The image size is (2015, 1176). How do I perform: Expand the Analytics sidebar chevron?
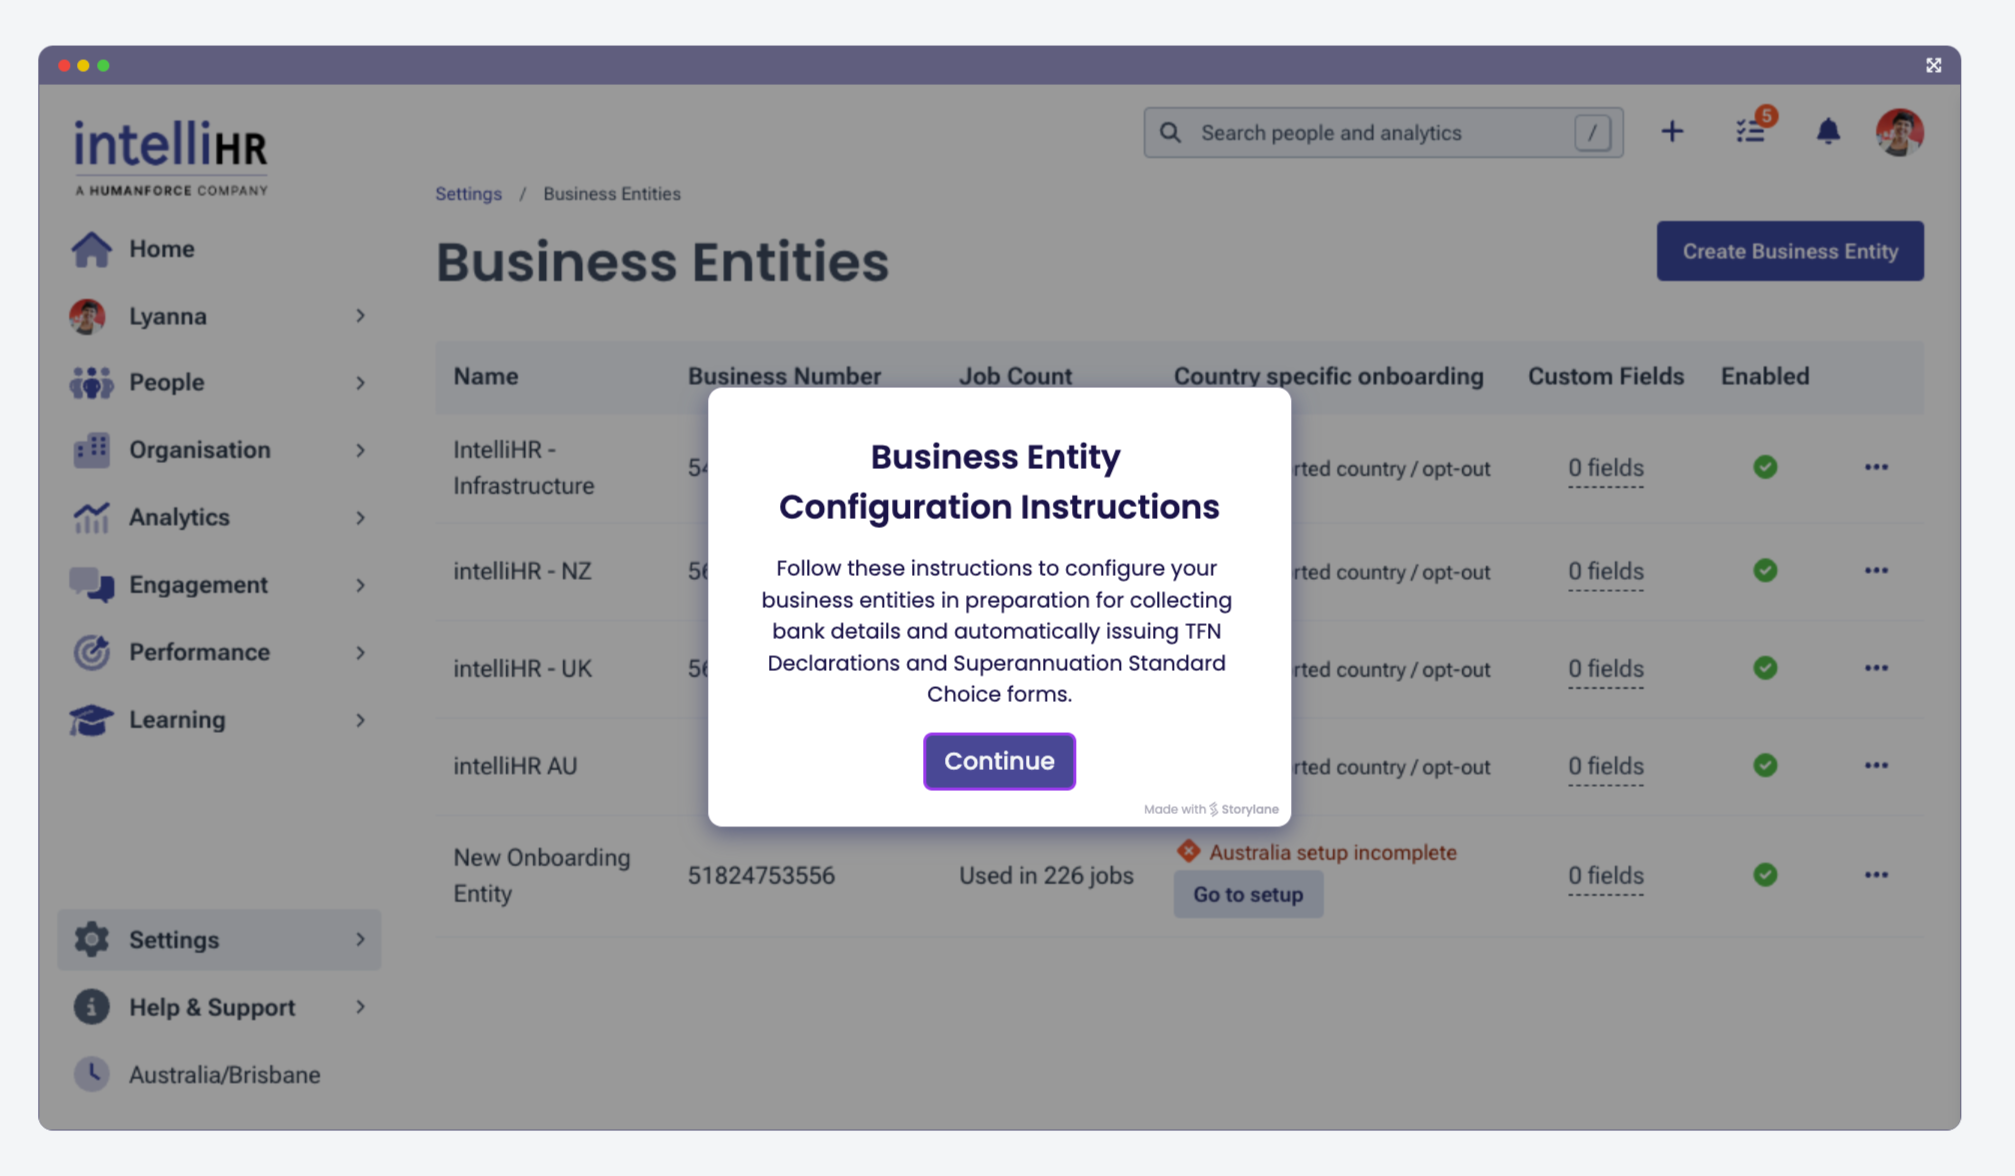point(360,518)
